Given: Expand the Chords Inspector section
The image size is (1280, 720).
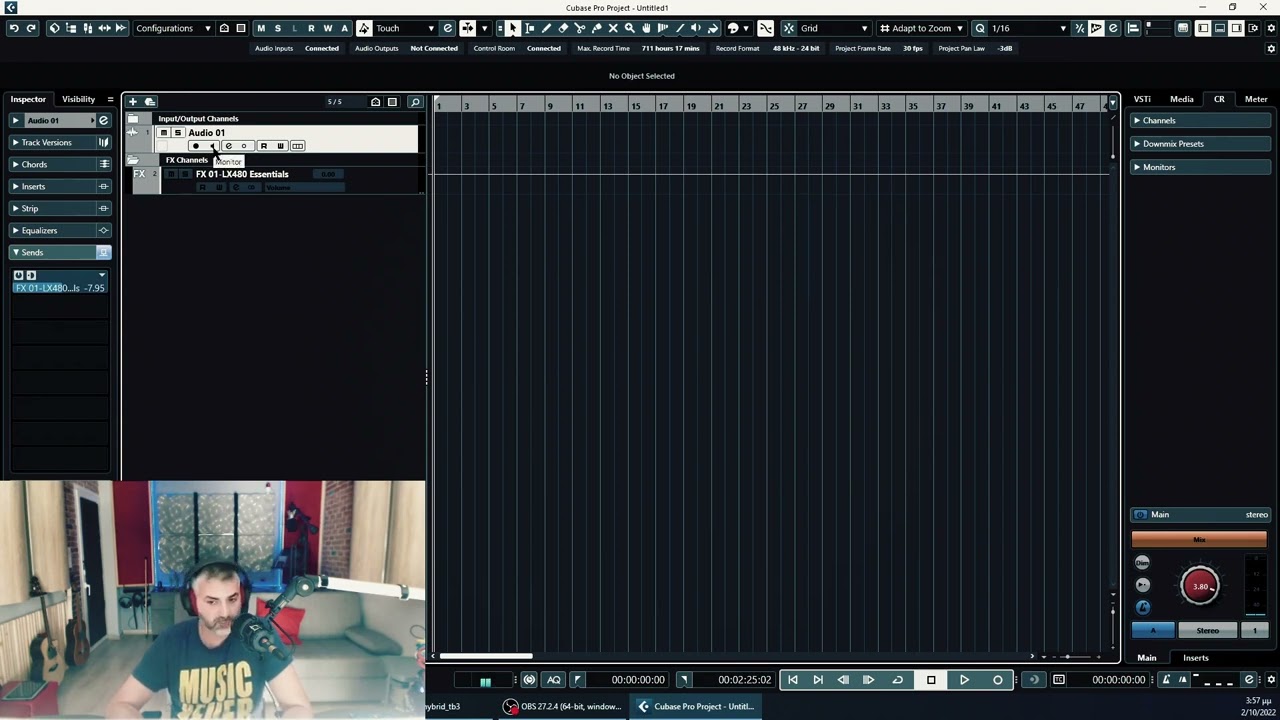Looking at the screenshot, I should (x=53, y=164).
